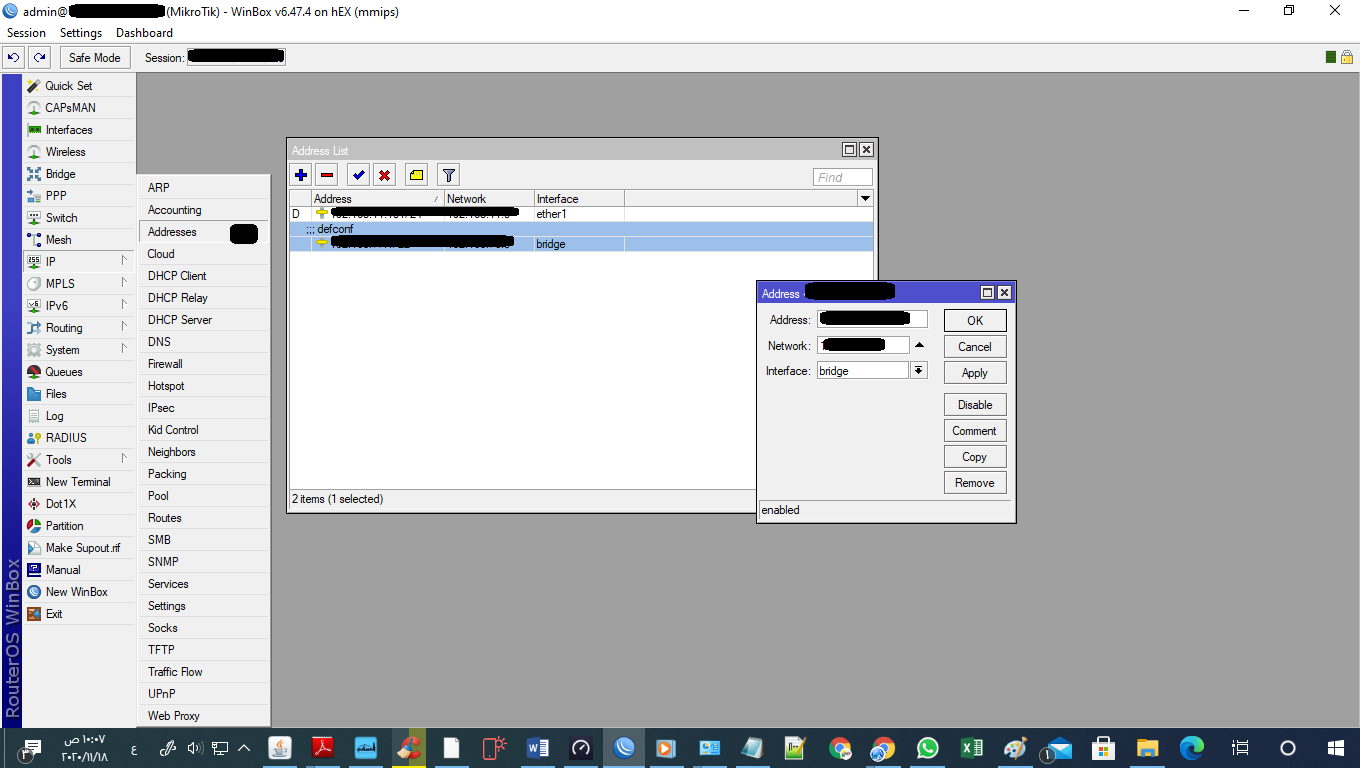Click Apply in the Address dialog
The width and height of the screenshot is (1360, 768).
pos(975,373)
